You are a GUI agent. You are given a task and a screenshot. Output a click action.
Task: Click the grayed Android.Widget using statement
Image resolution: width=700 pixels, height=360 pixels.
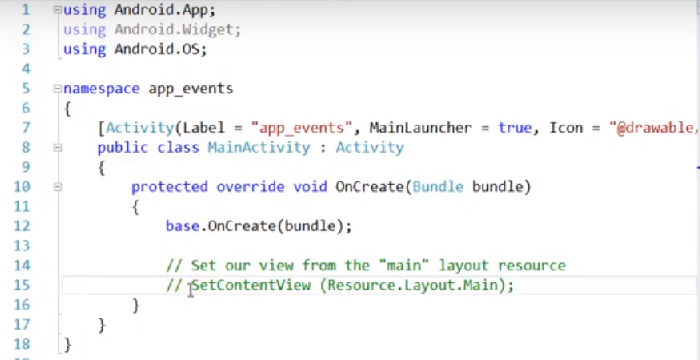[x=152, y=29]
